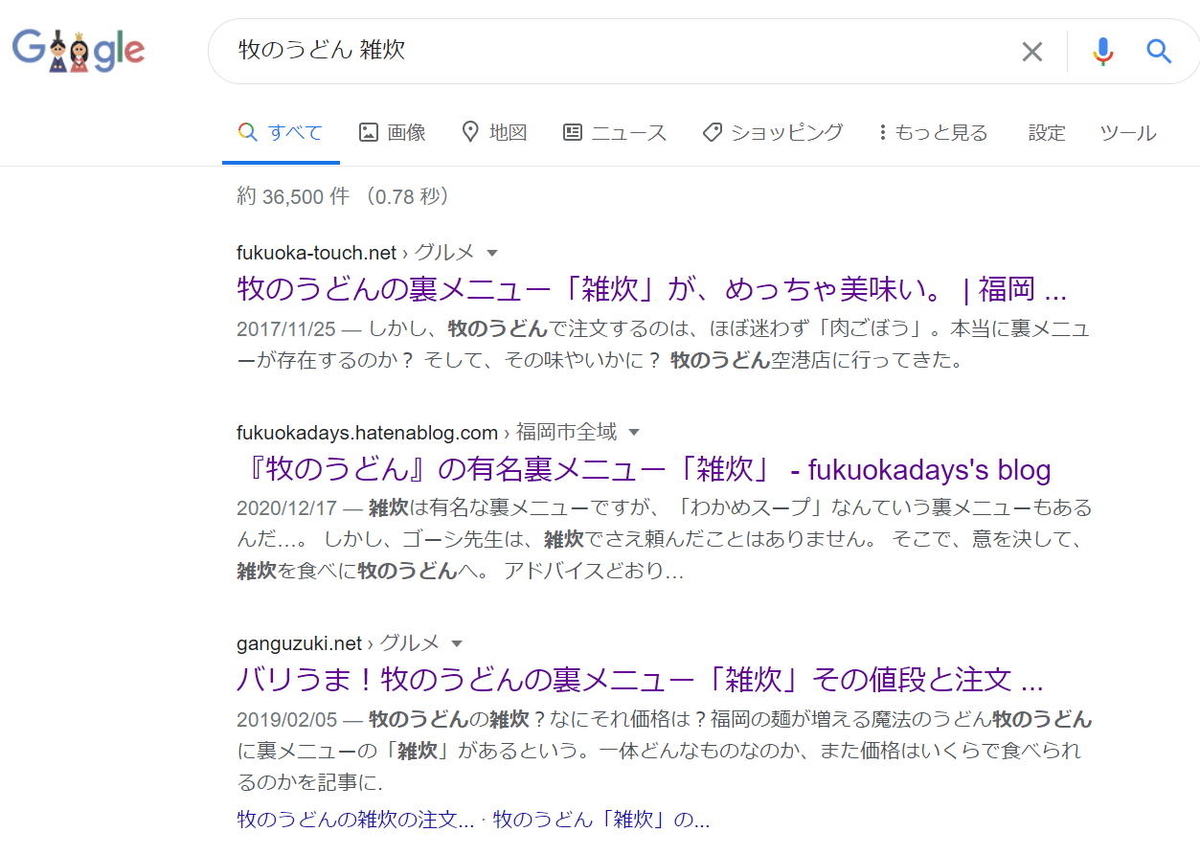Expand the もっと見る menu

pyautogui.click(x=933, y=132)
